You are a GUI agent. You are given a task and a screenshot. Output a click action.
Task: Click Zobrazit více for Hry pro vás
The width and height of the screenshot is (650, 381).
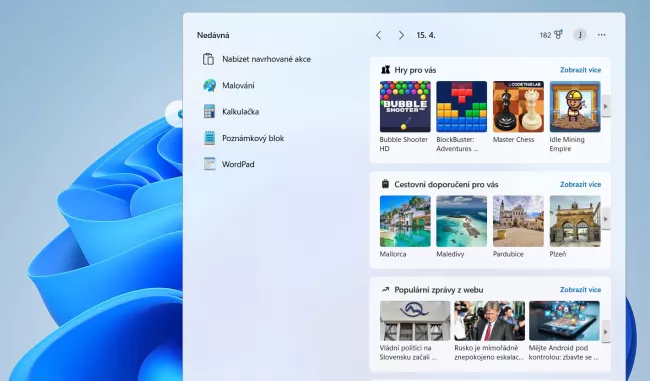580,70
